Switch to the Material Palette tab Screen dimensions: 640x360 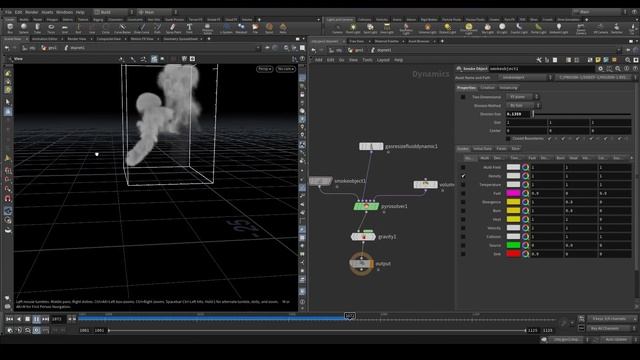pos(386,41)
